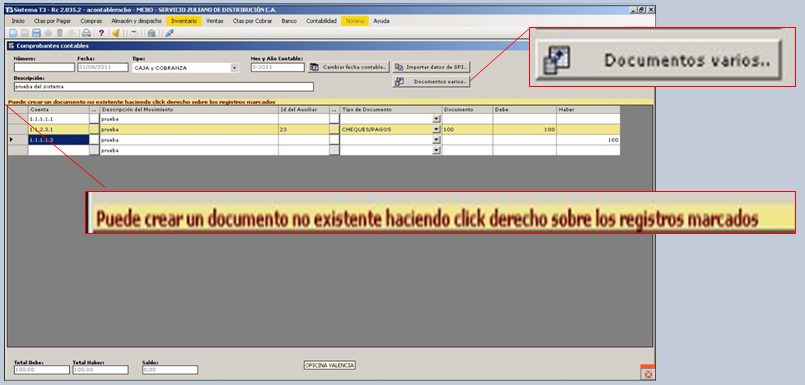Open the Ctas por Pagar menu
Image resolution: width=805 pixels, height=385 pixels.
[52, 21]
